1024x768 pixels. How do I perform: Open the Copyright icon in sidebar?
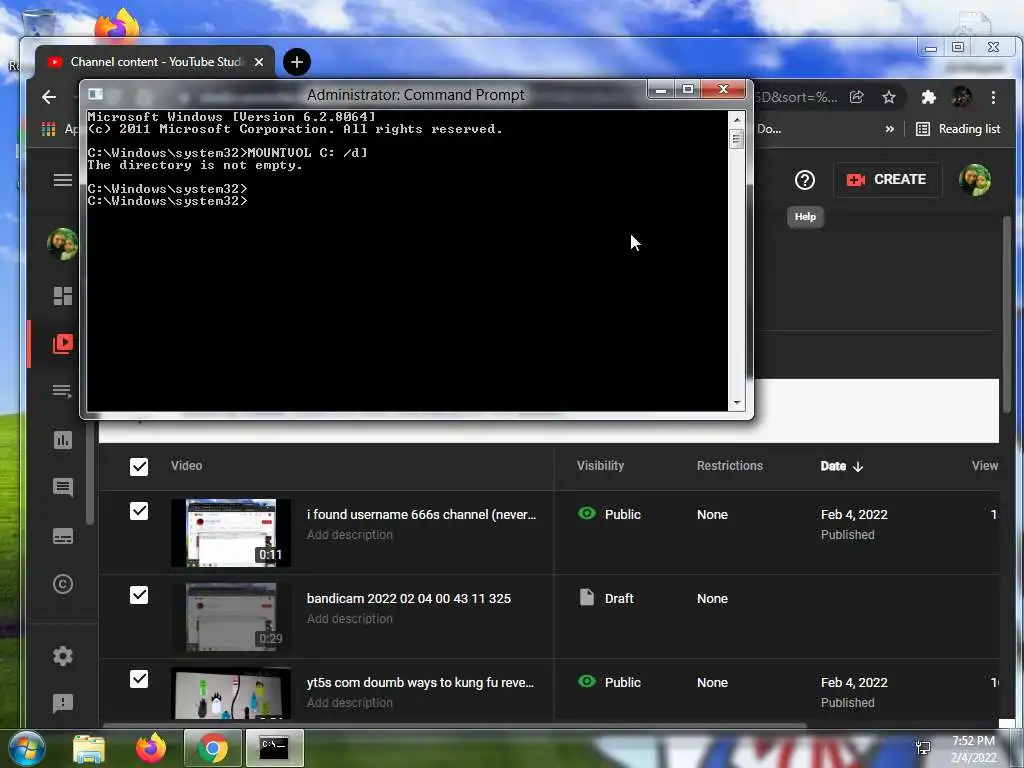point(63,584)
